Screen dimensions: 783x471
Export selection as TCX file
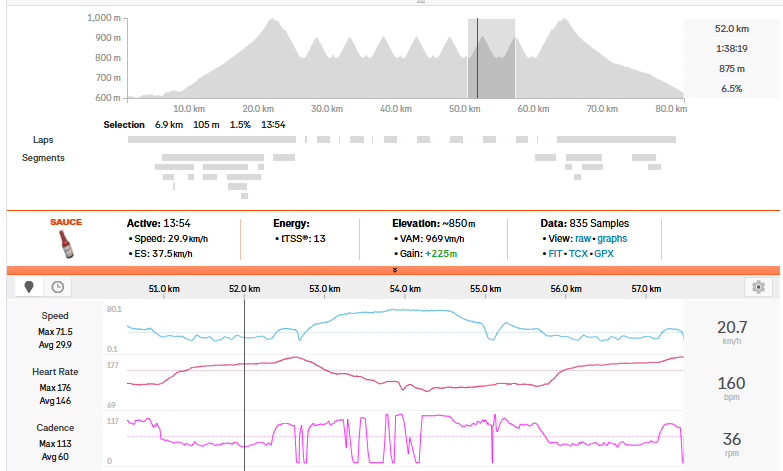578,254
